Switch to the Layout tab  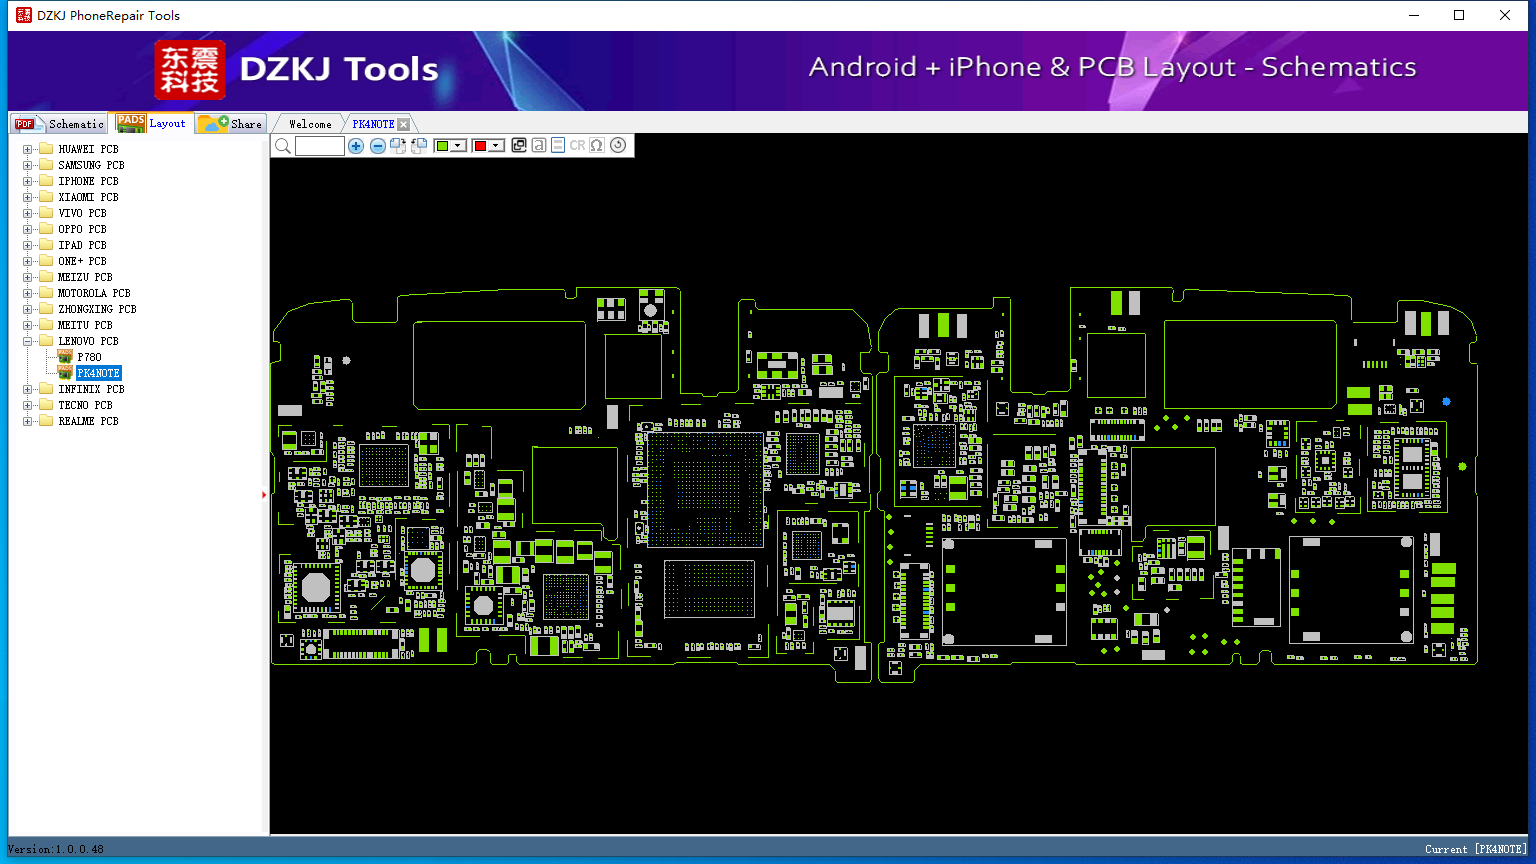click(152, 123)
